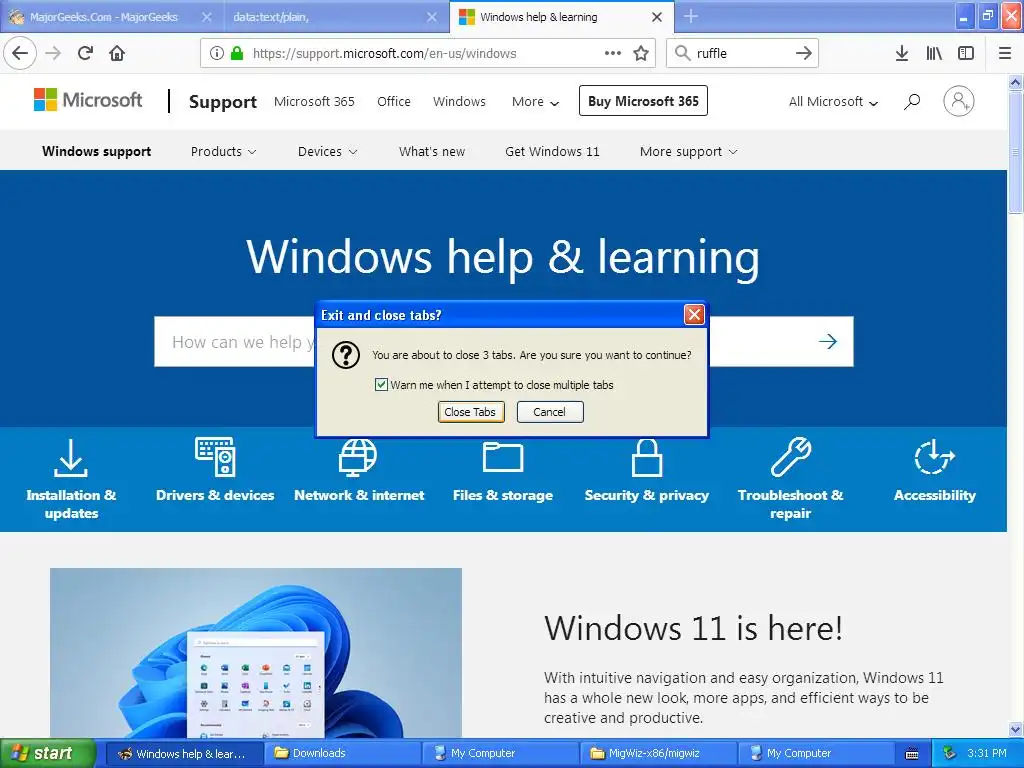Click the browser Forward arrow button
This screenshot has width=1024, height=768.
[54, 53]
